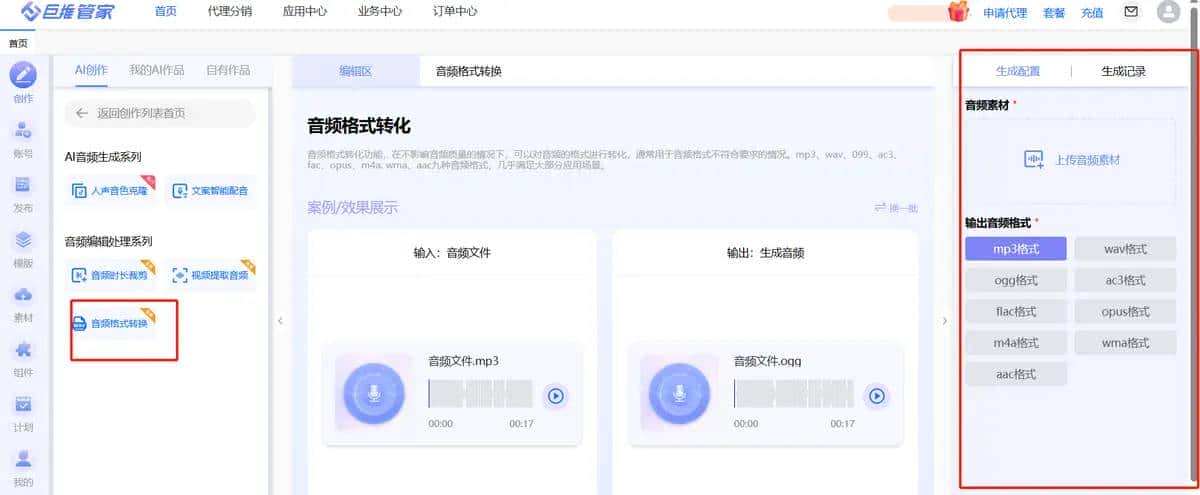Viewport: 1200px width, 495px height.
Task: Switch to the 编辑区 tab
Action: tap(356, 71)
